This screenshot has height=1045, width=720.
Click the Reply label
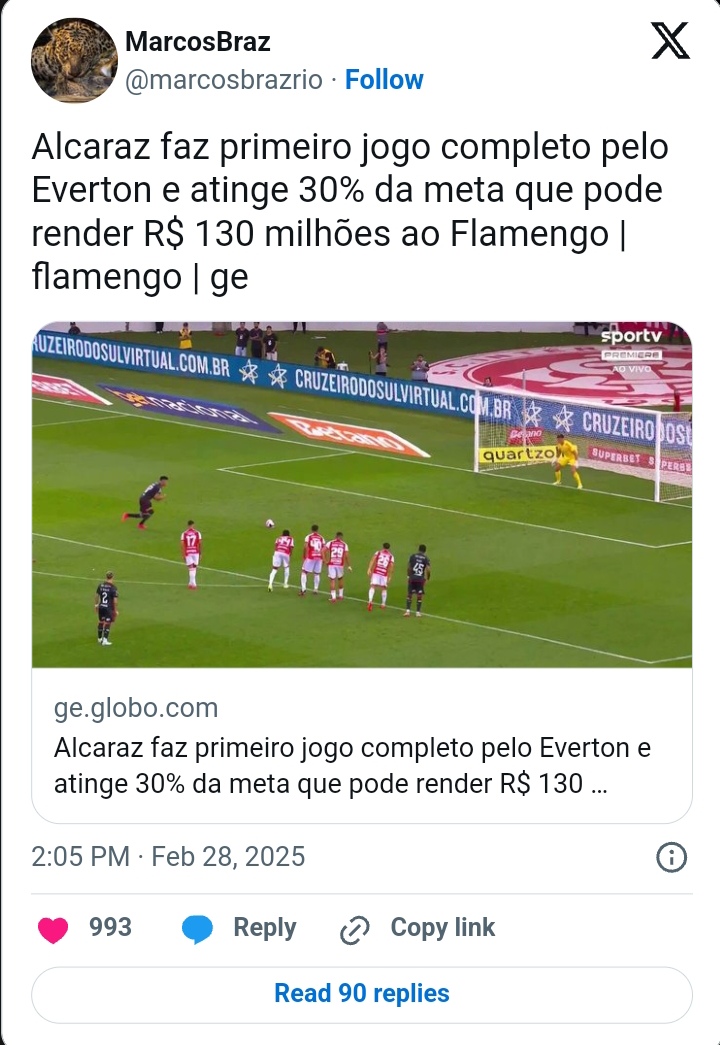[x=265, y=928]
